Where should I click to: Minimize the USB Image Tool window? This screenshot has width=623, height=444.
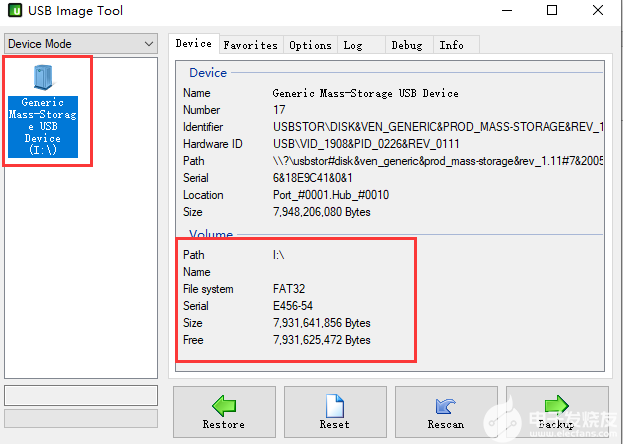point(506,11)
